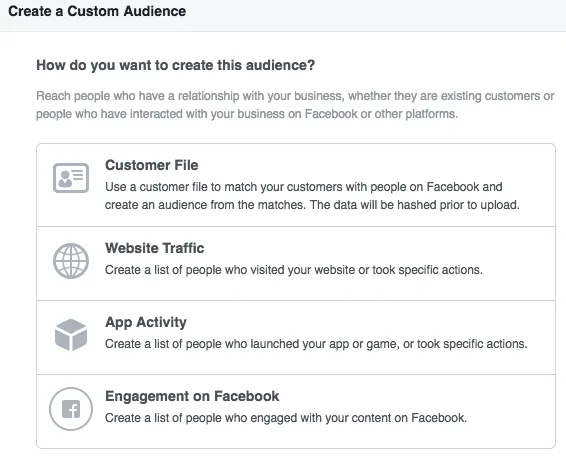Click the Customer File ID card icon
The width and height of the screenshot is (566, 460).
(x=71, y=178)
